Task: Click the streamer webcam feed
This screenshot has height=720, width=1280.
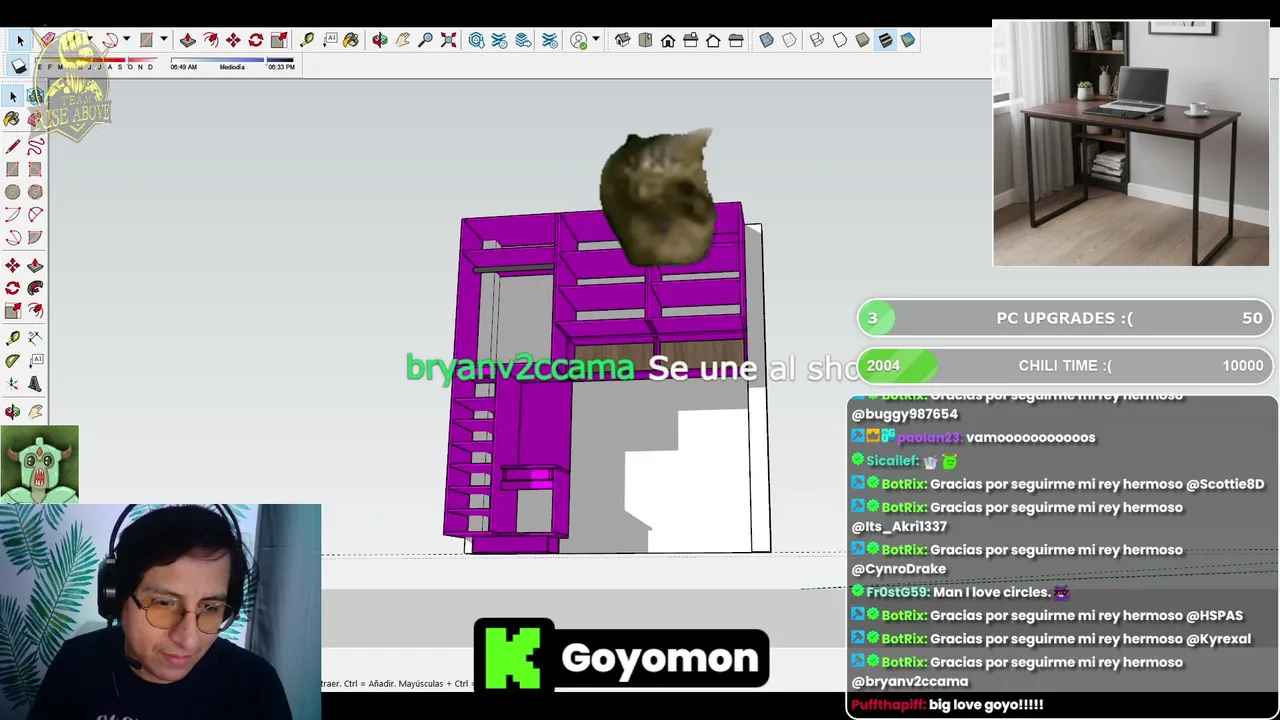Action: click(x=160, y=612)
